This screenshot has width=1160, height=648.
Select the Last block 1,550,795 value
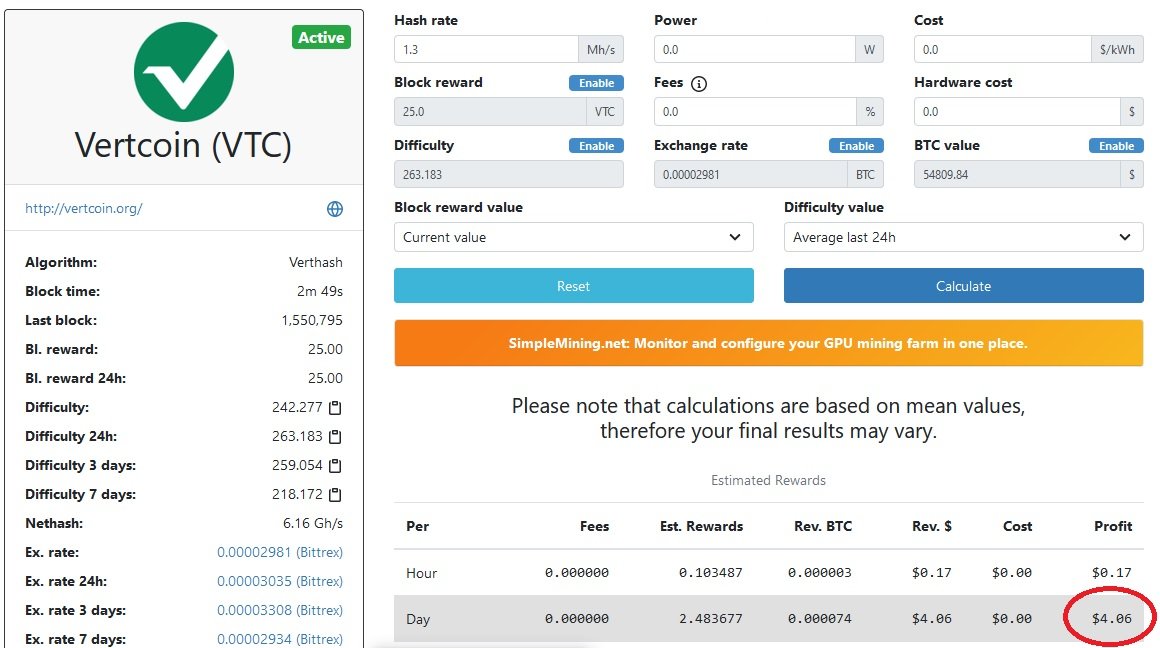(312, 320)
